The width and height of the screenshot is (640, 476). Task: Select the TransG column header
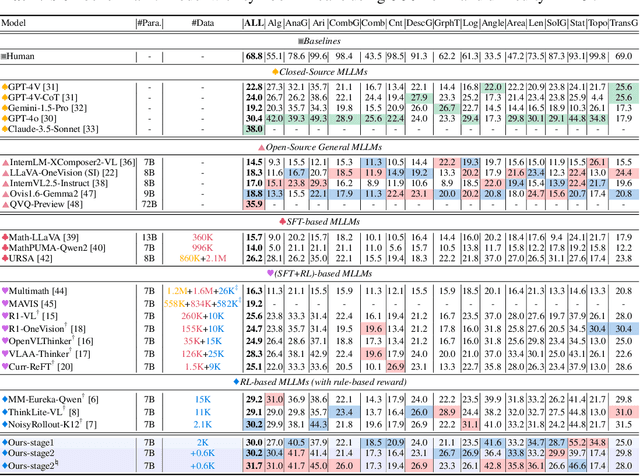click(x=622, y=22)
